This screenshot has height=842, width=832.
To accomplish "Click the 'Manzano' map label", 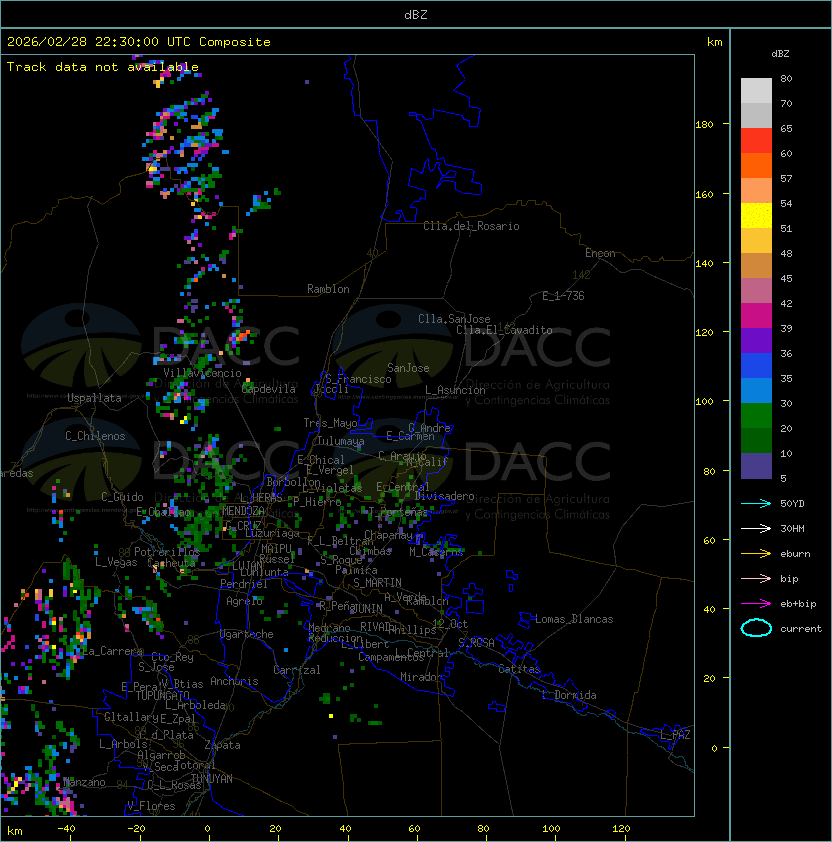I will [84, 782].
